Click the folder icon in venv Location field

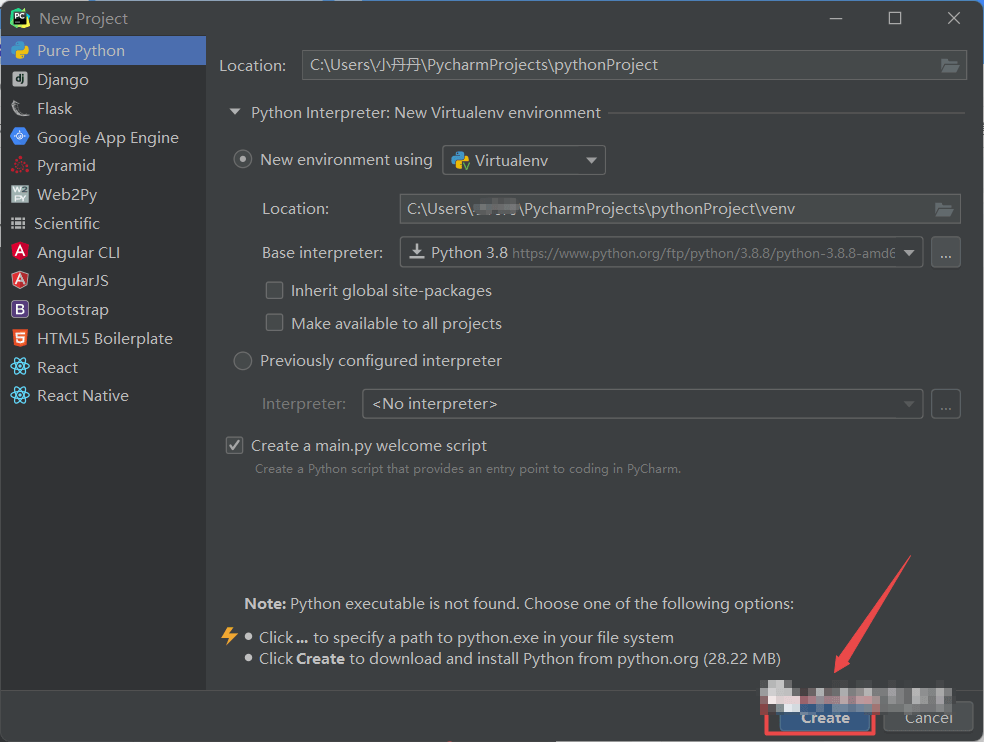click(x=943, y=209)
